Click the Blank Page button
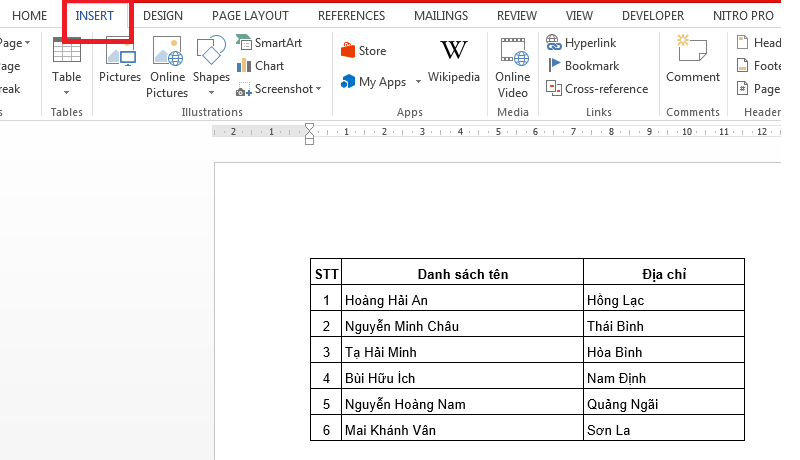The height and width of the screenshot is (460, 800). point(10,66)
